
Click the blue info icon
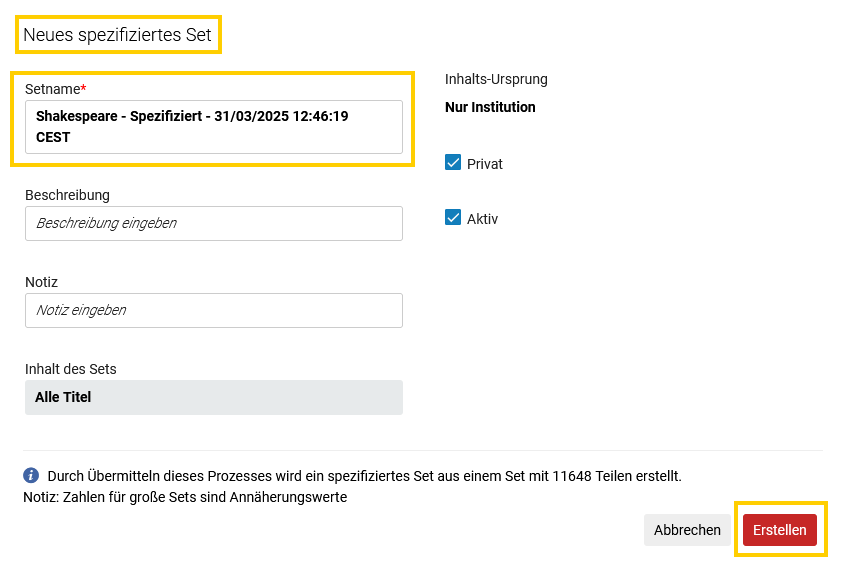(31, 475)
